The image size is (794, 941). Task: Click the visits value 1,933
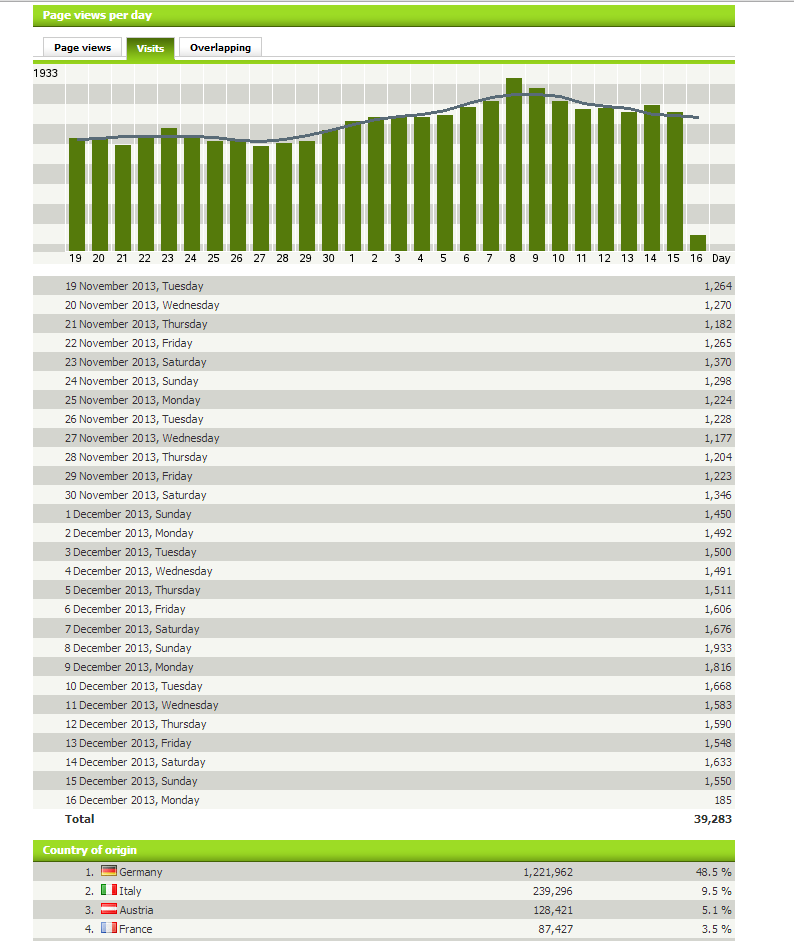point(718,648)
